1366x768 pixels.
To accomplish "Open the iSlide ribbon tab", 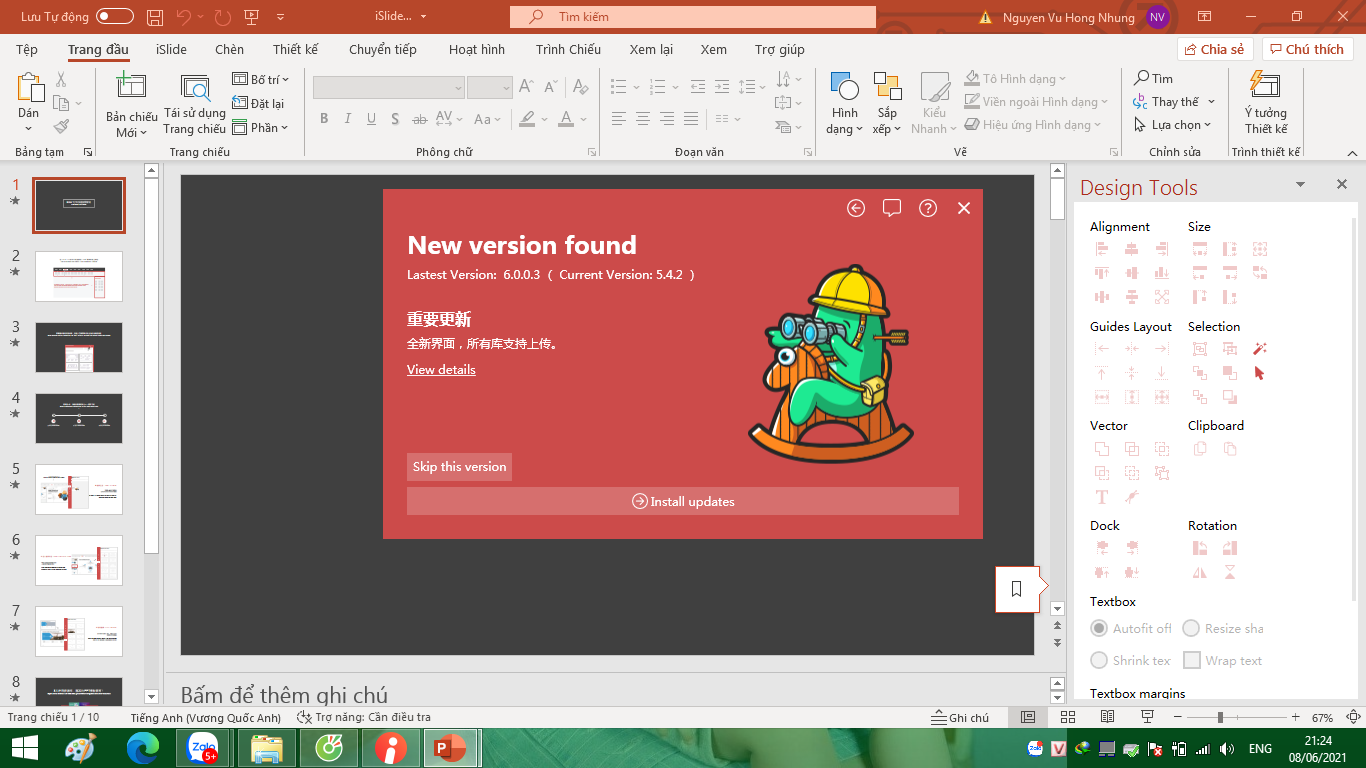I will click(x=171, y=49).
